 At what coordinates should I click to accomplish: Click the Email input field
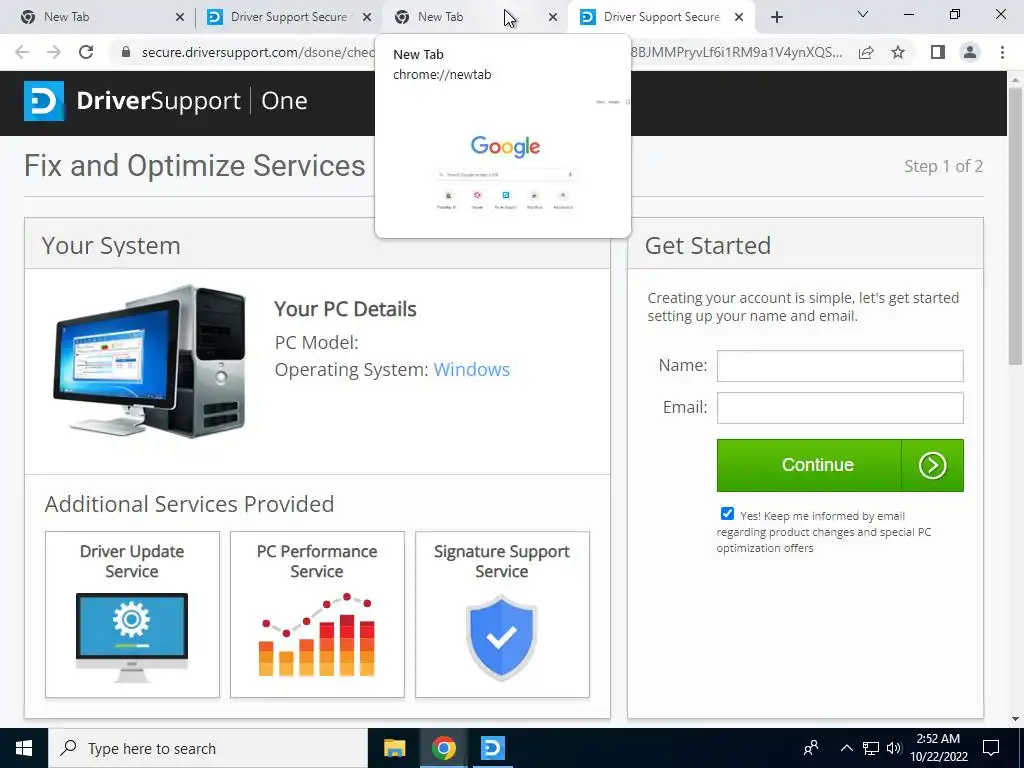pos(840,408)
